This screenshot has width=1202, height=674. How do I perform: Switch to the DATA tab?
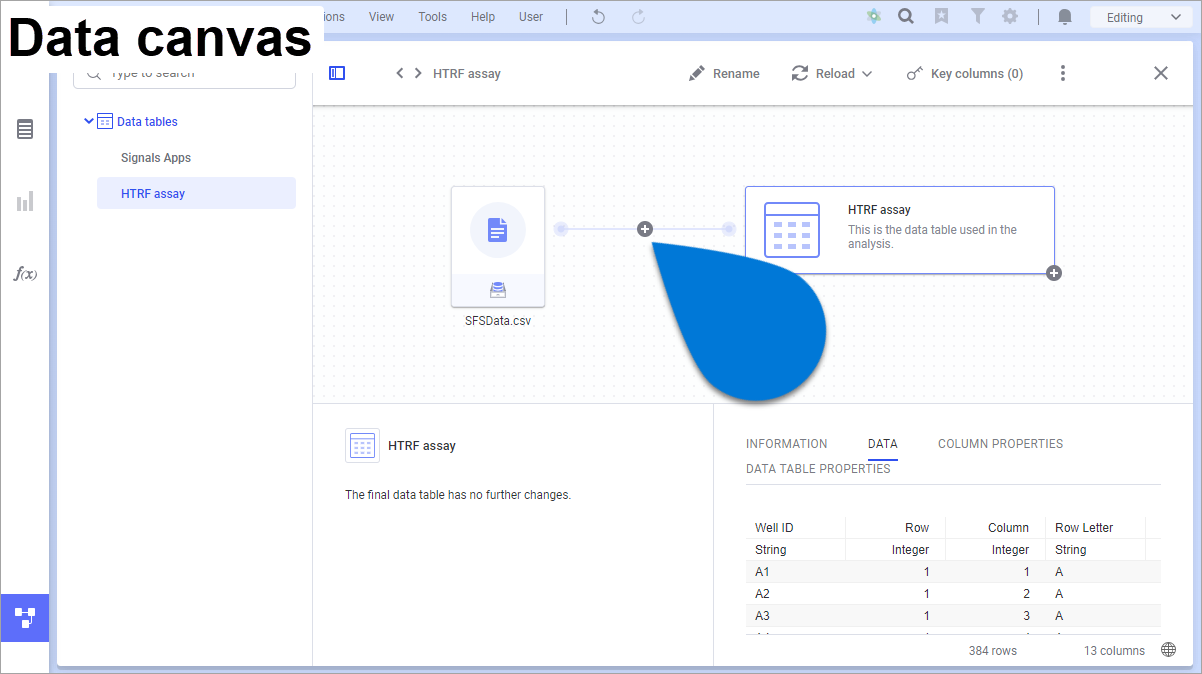click(883, 444)
